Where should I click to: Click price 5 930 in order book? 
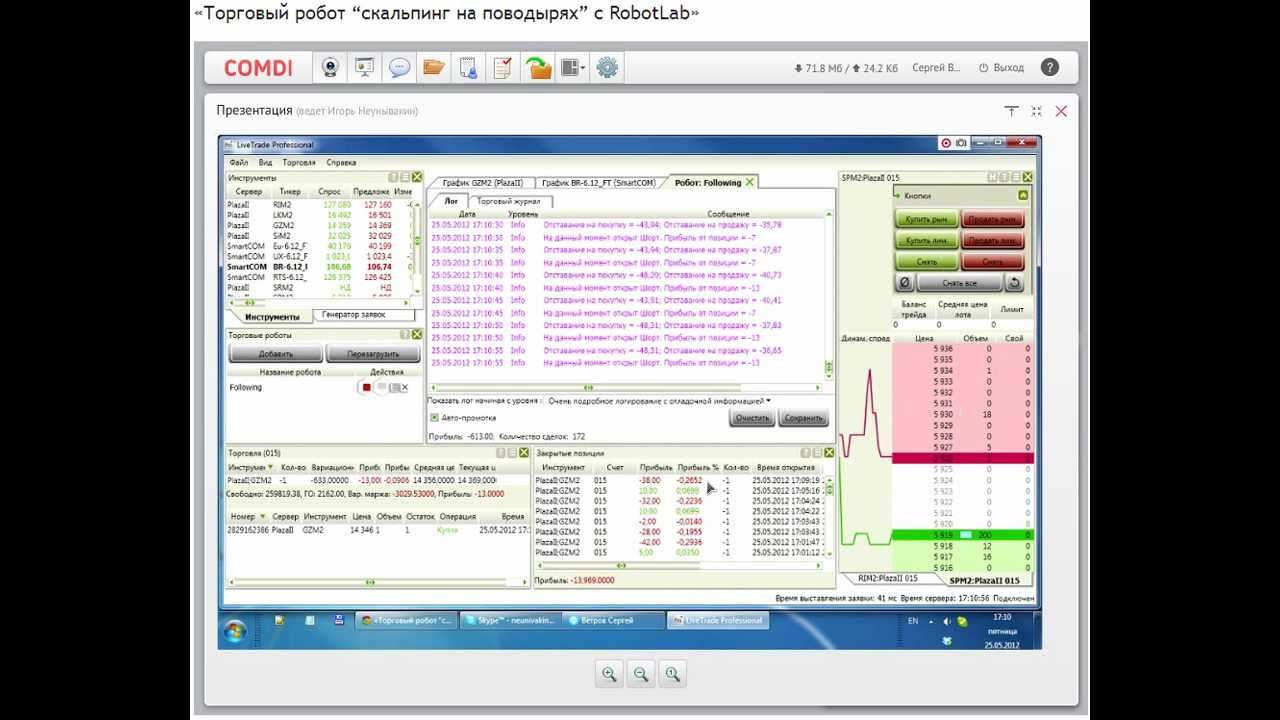[x=942, y=415]
